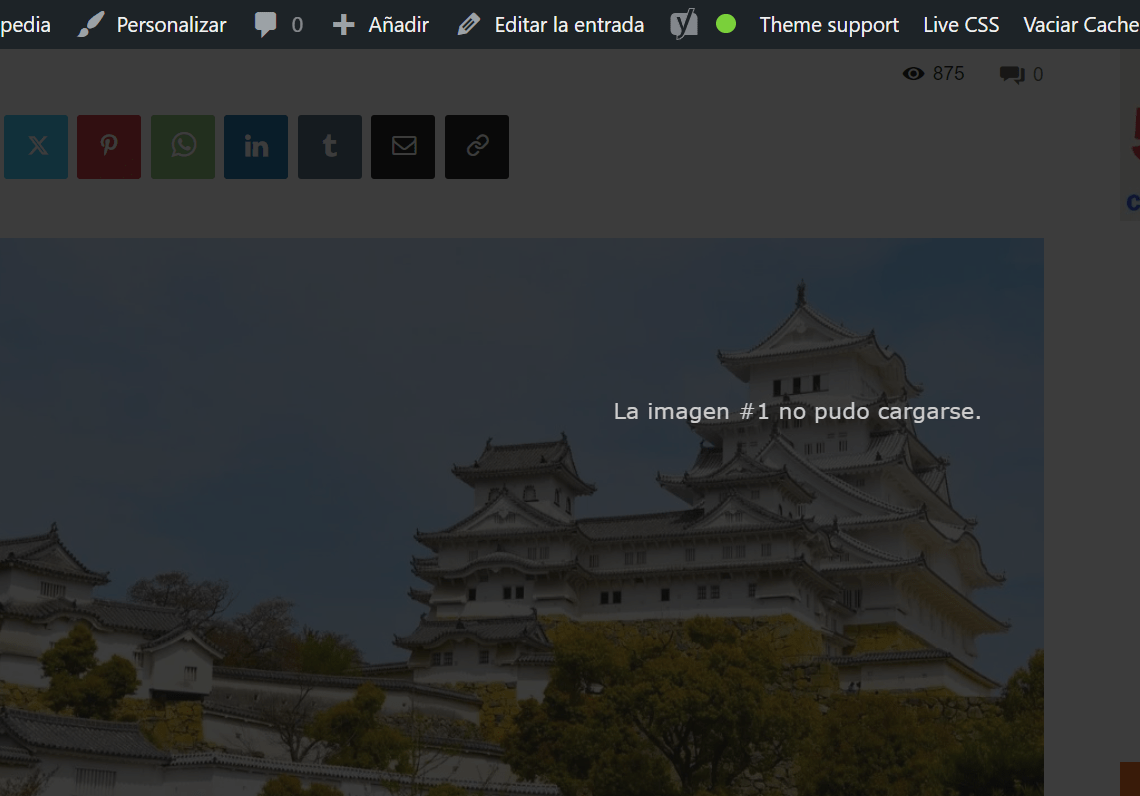
Task: Click the Pinterest share button
Action: click(109, 147)
